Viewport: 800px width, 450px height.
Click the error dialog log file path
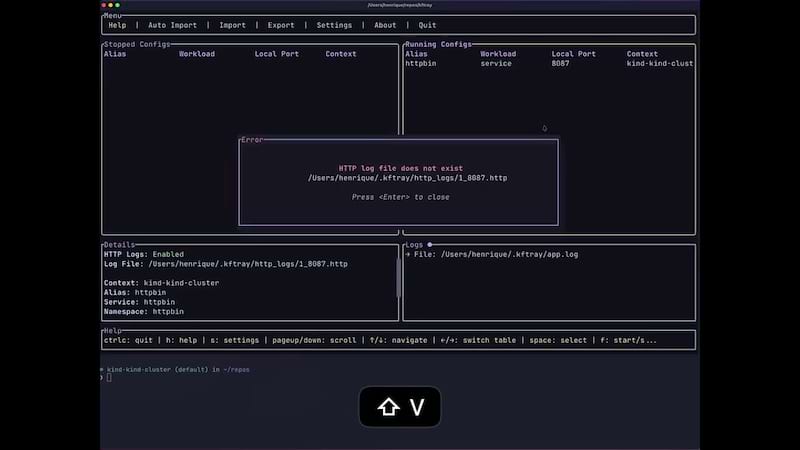[400, 178]
